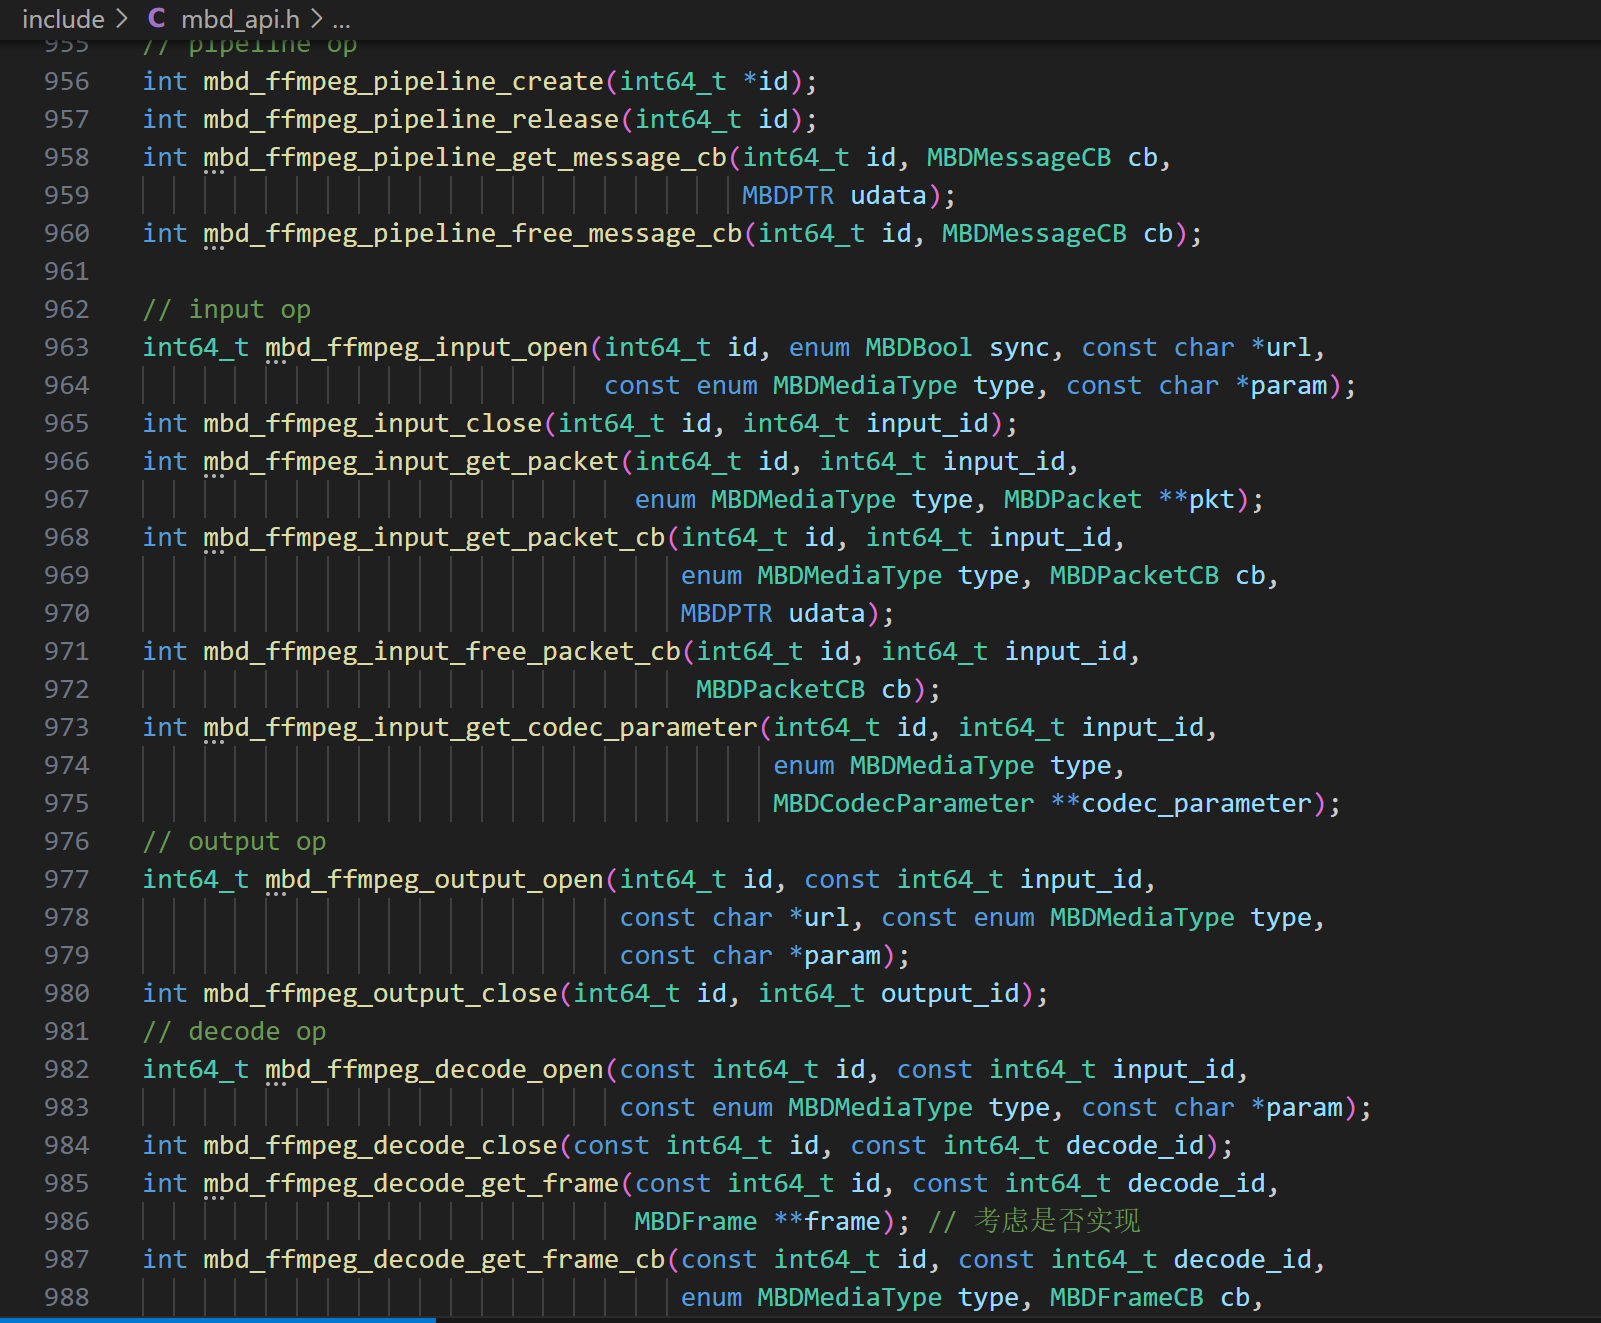Click 'MBDPTR' on line 970
Screen dimensions: 1601x1323
coord(726,613)
